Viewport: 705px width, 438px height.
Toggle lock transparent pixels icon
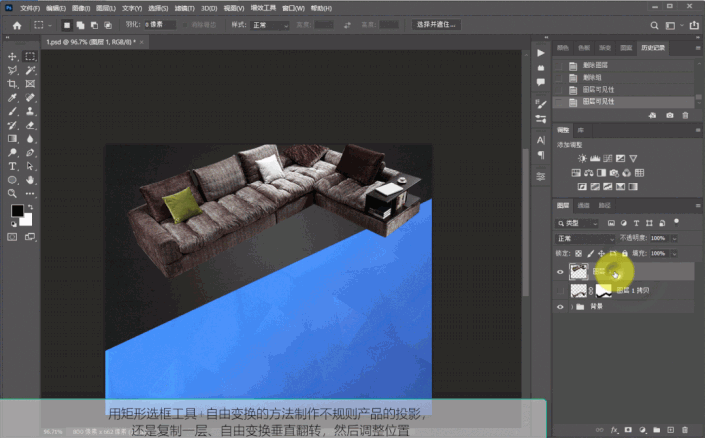[579, 254]
